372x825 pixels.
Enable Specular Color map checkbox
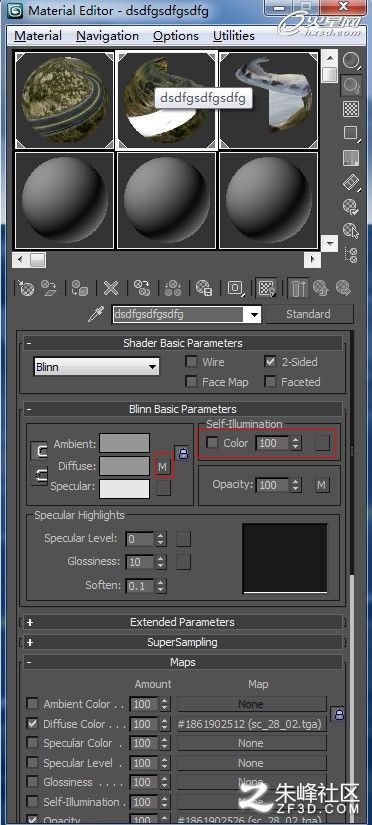pyautogui.click(x=33, y=743)
